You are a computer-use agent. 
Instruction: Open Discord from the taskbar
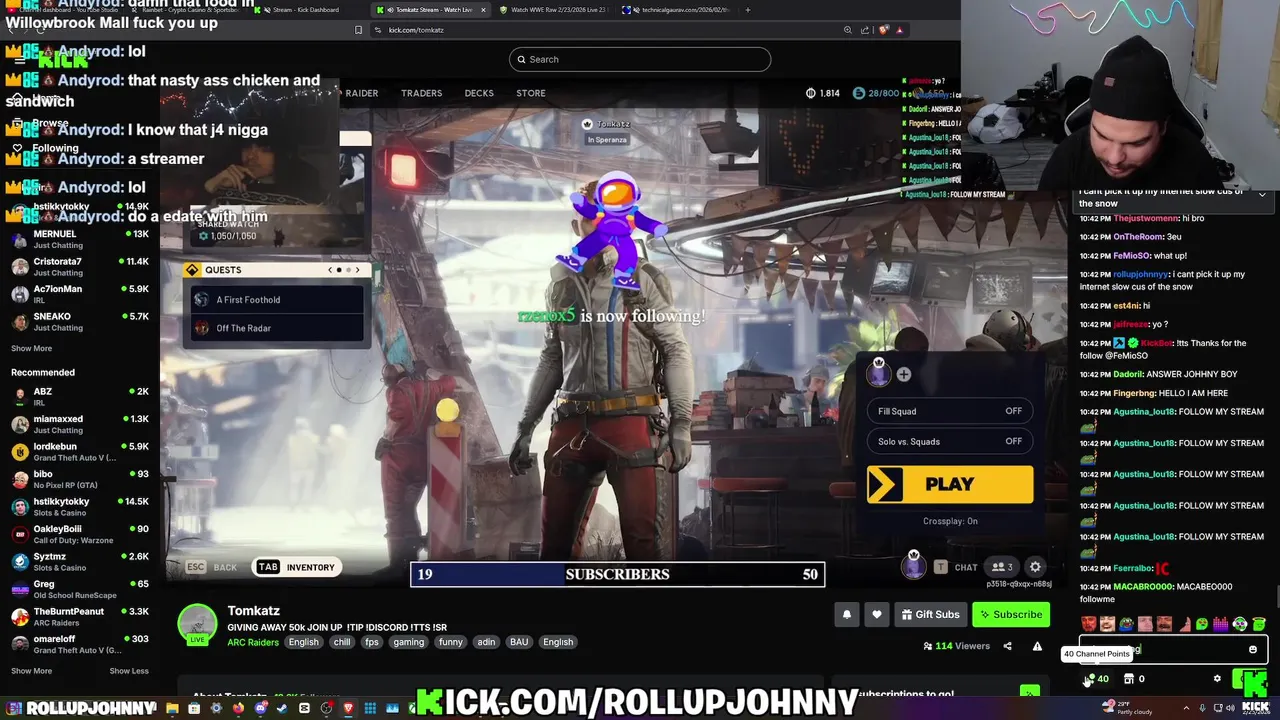pyautogui.click(x=260, y=709)
